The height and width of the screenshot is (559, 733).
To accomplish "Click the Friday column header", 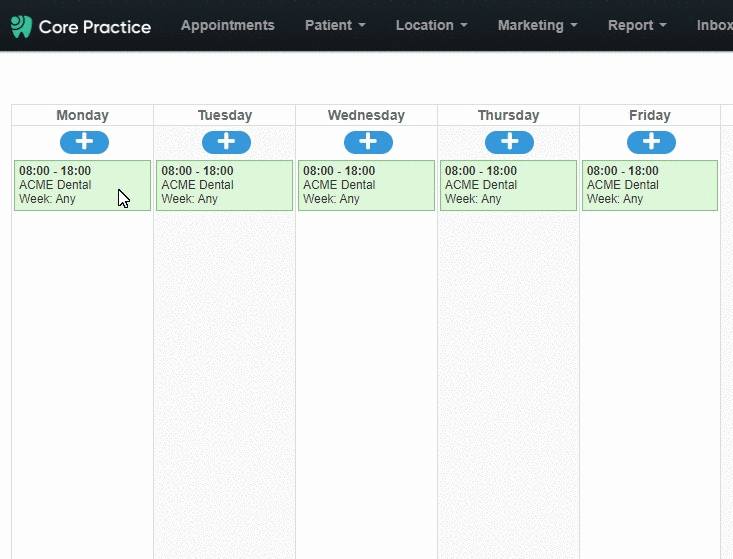I will pyautogui.click(x=650, y=115).
